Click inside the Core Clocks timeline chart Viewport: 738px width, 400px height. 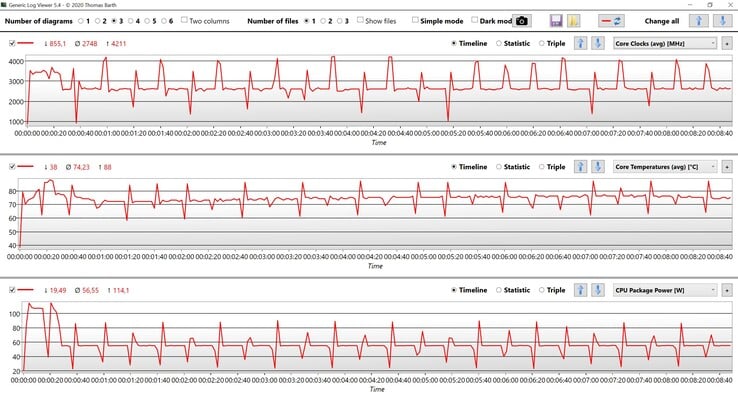click(x=379, y=90)
